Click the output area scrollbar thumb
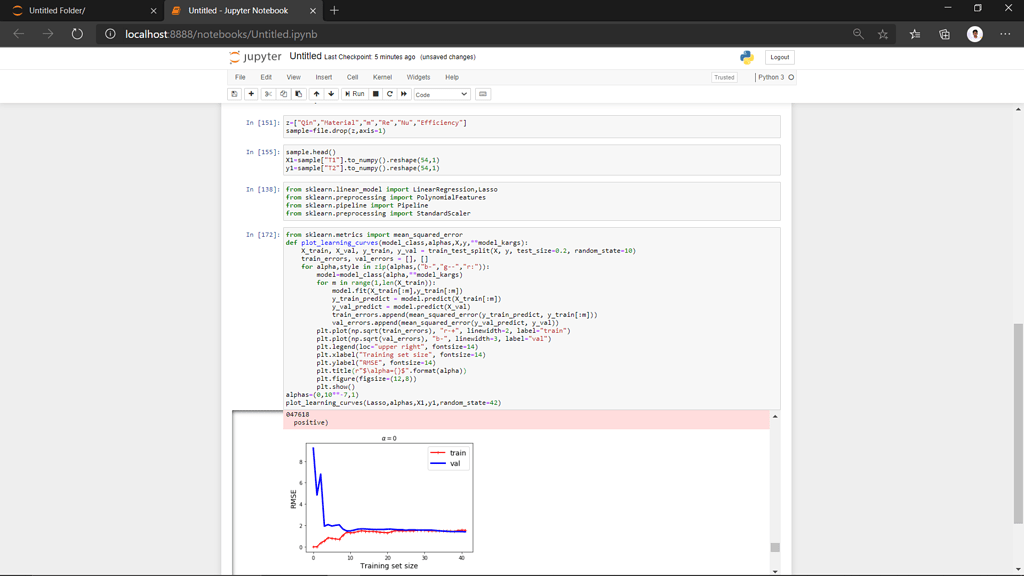1024x576 pixels. pyautogui.click(x=775, y=547)
